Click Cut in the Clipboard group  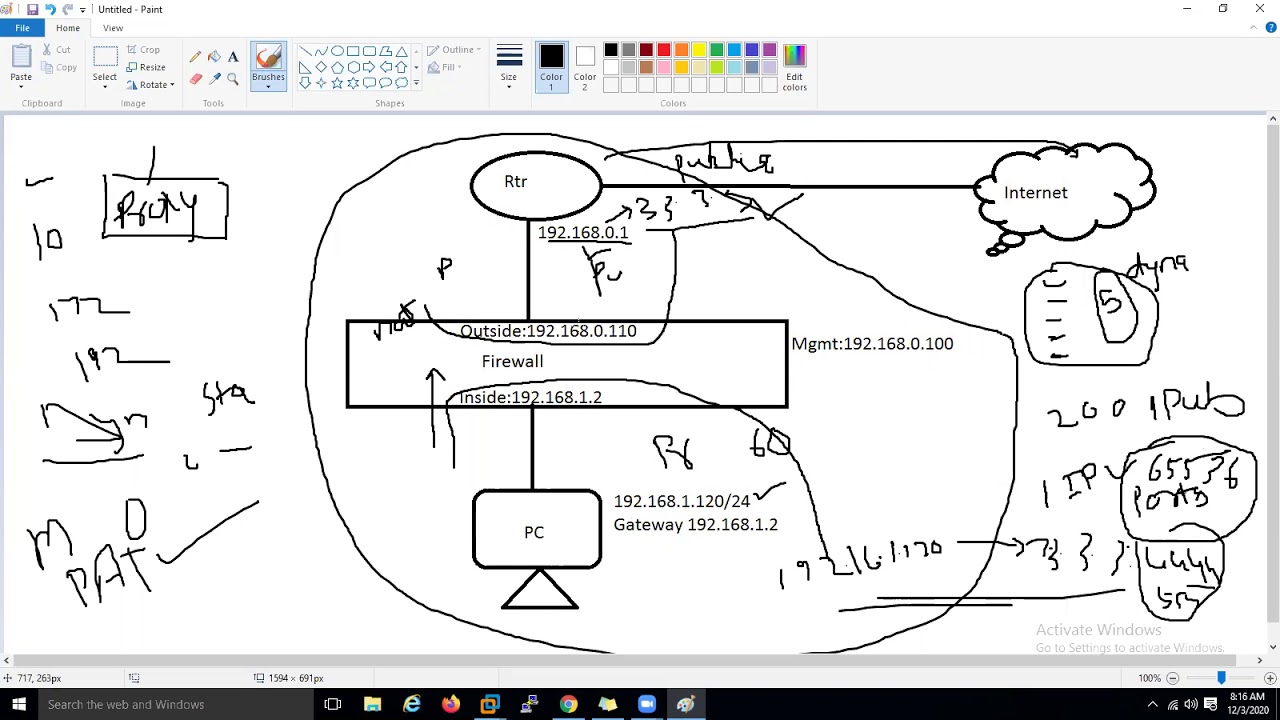(x=56, y=49)
